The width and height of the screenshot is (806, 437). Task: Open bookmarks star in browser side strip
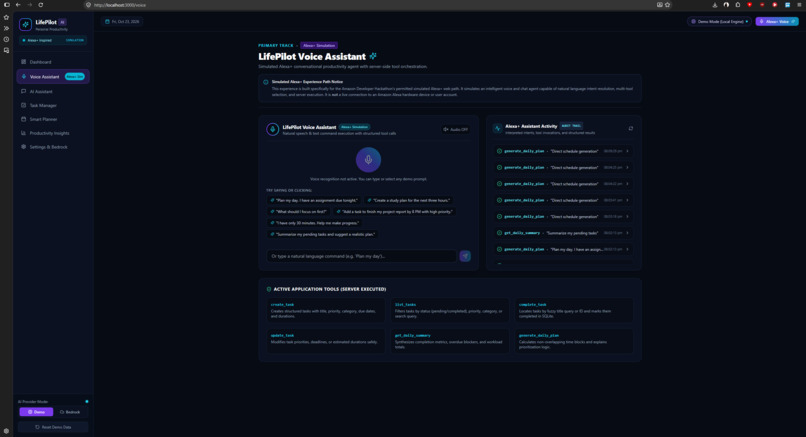(x=6, y=17)
